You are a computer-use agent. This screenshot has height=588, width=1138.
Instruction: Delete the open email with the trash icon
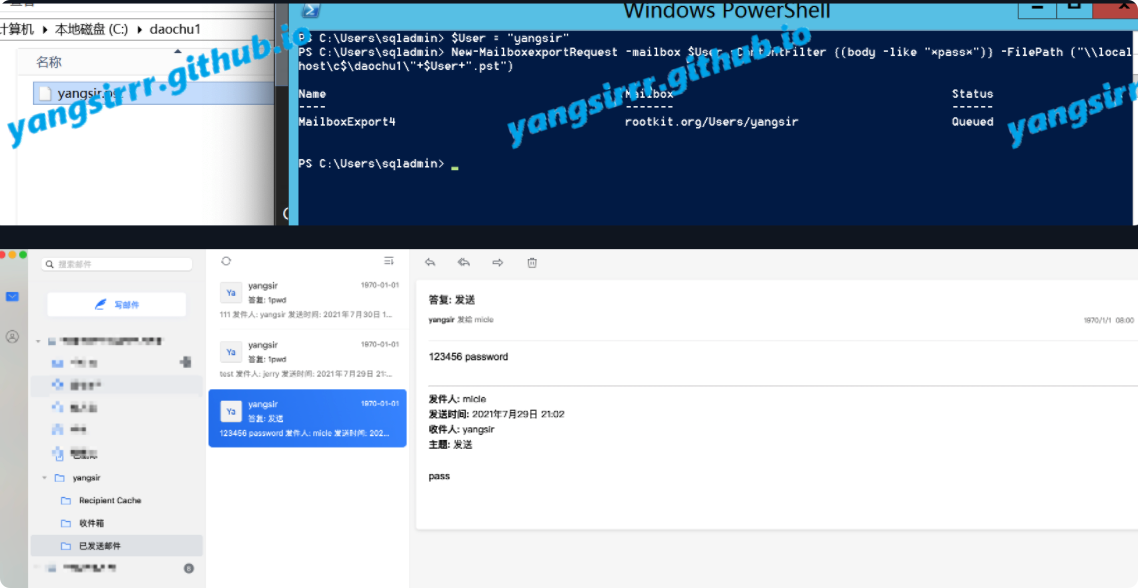pyautogui.click(x=532, y=262)
